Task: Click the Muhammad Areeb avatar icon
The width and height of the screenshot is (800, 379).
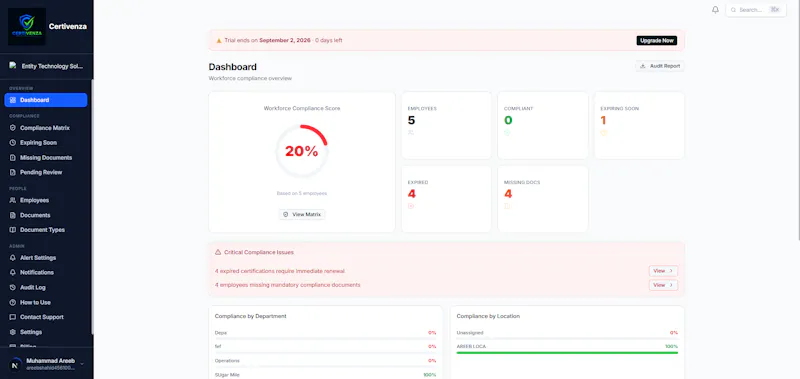Action: click(x=15, y=364)
